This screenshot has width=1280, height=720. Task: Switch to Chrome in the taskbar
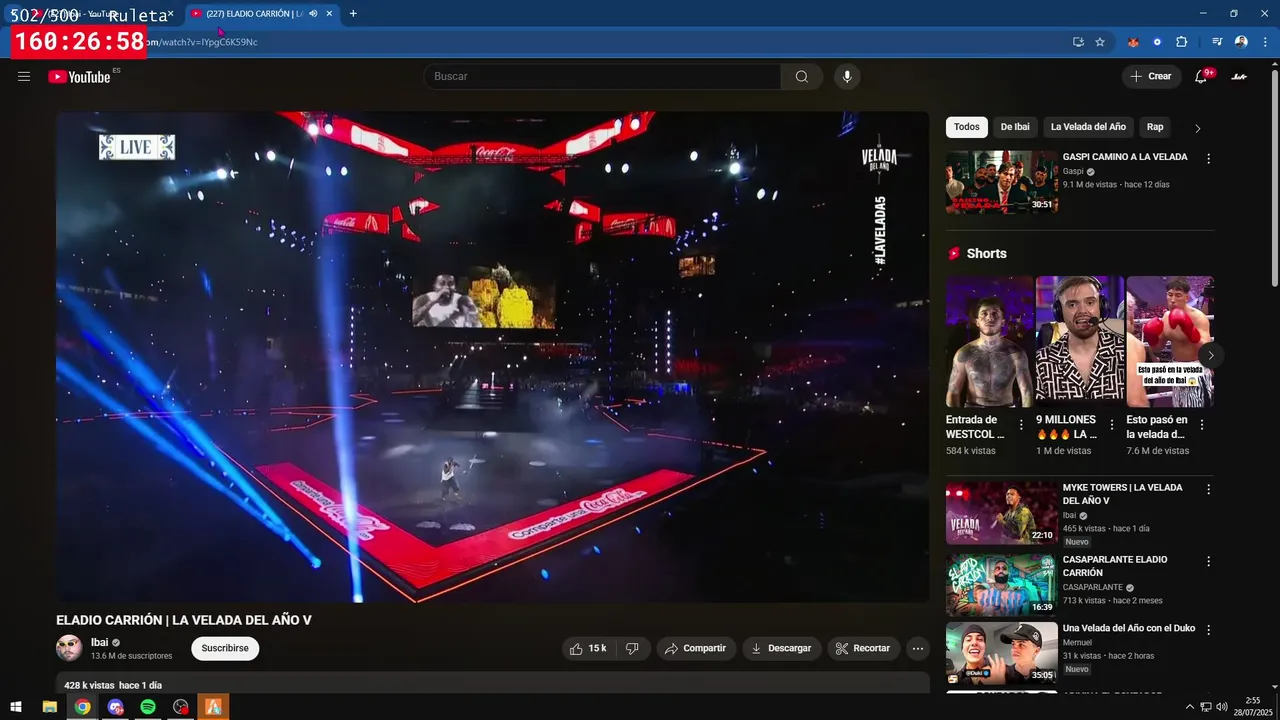[82, 707]
